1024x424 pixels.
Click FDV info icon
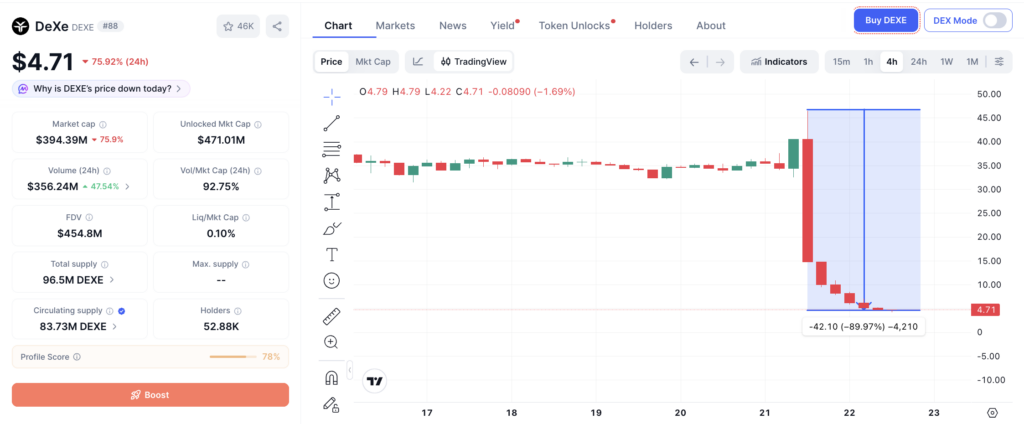coord(89,218)
